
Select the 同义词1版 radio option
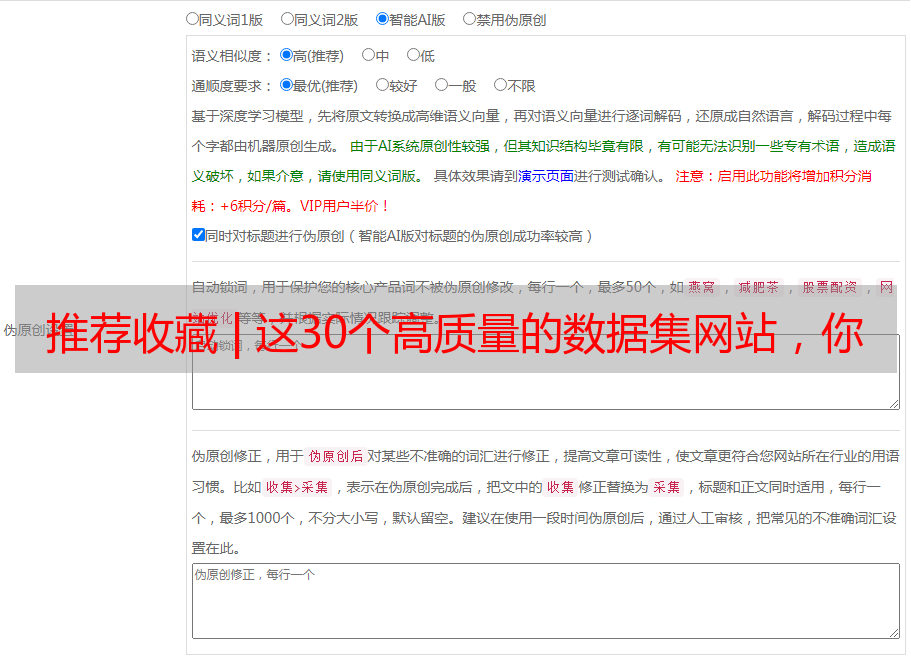[x=192, y=19]
